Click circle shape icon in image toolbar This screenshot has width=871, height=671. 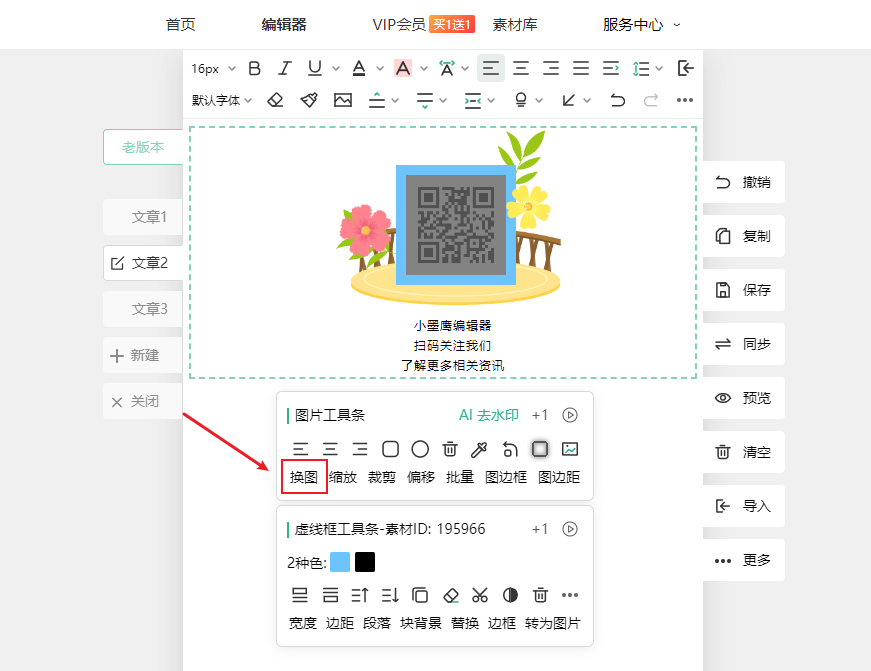(420, 449)
